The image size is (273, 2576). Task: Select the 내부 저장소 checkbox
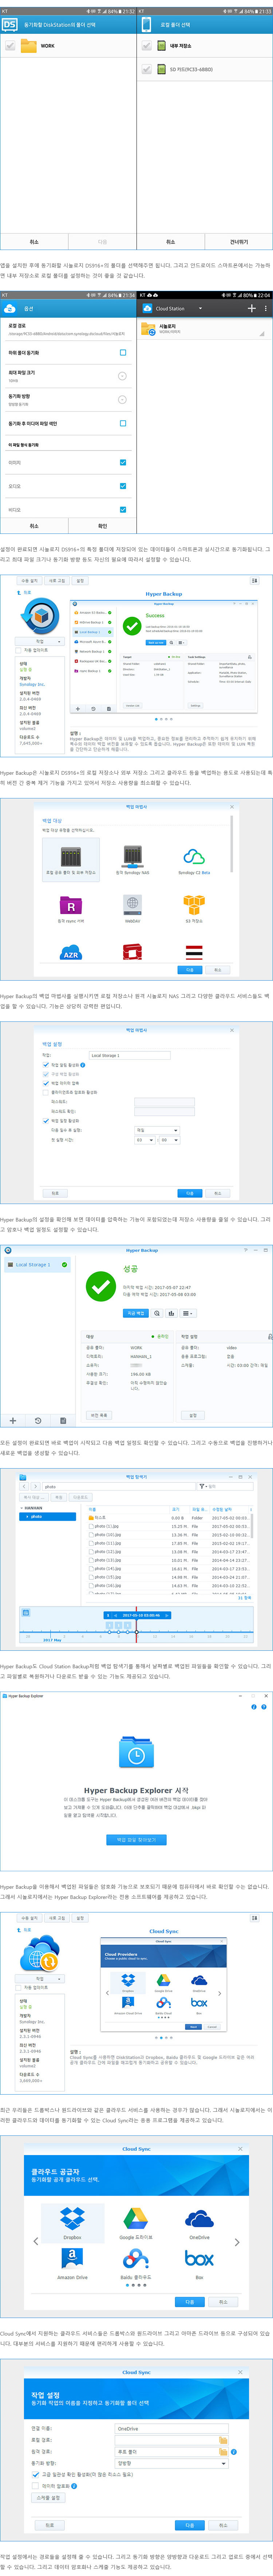pos(147,46)
